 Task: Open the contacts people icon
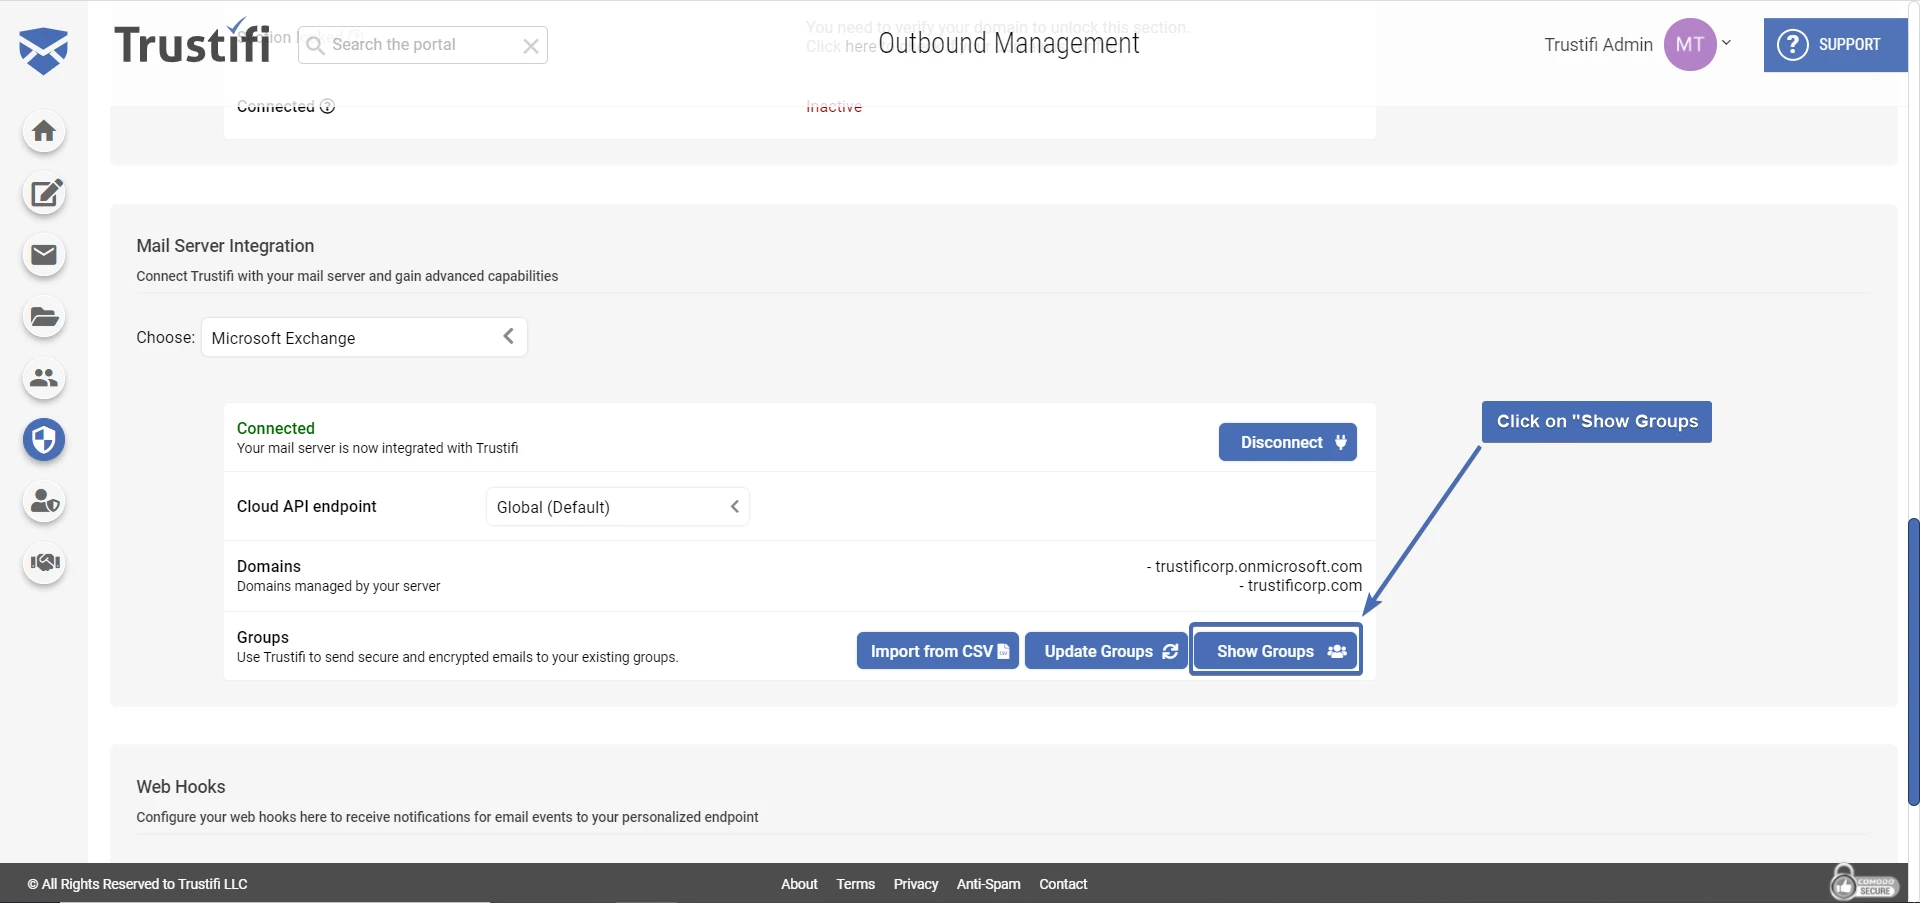point(44,379)
